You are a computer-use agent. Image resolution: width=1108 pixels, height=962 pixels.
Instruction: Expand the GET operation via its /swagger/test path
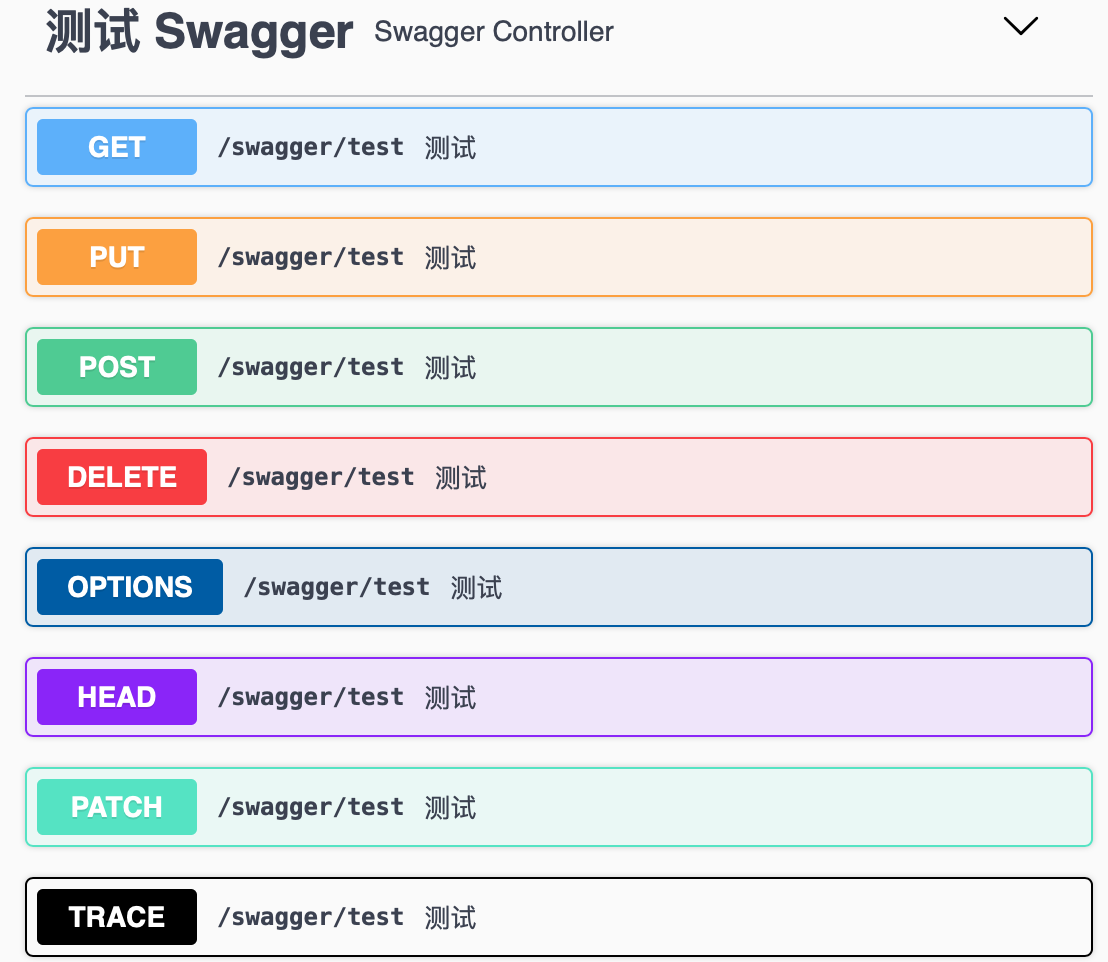click(x=311, y=147)
